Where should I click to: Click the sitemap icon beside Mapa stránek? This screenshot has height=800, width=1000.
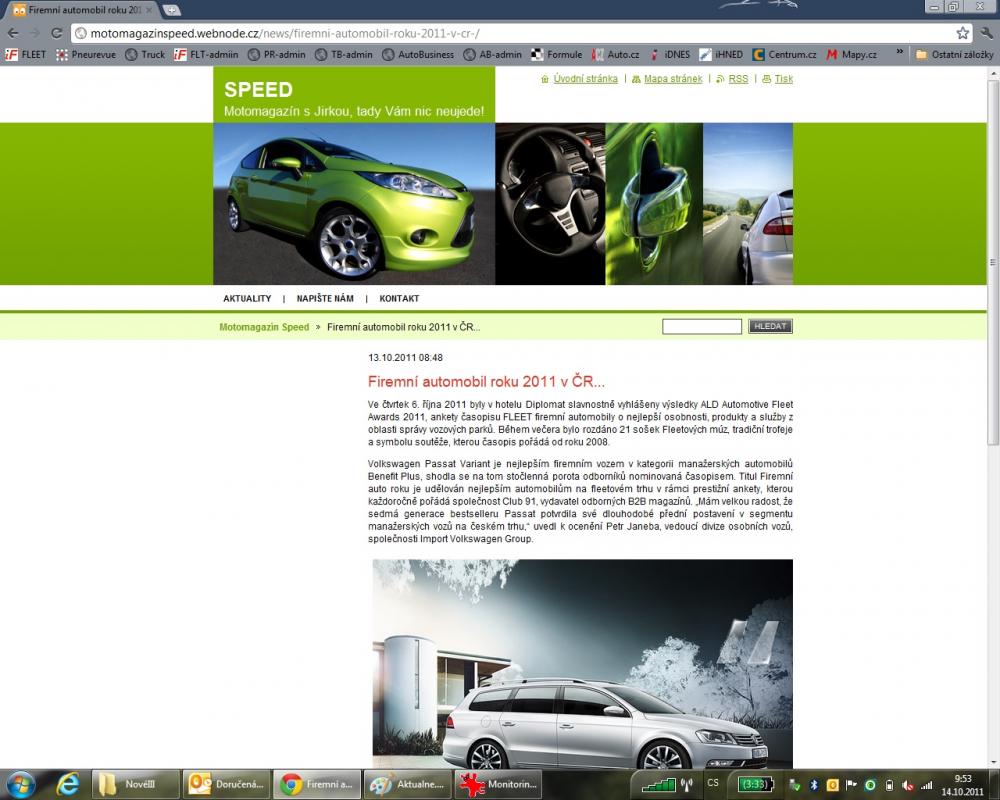[x=636, y=79]
